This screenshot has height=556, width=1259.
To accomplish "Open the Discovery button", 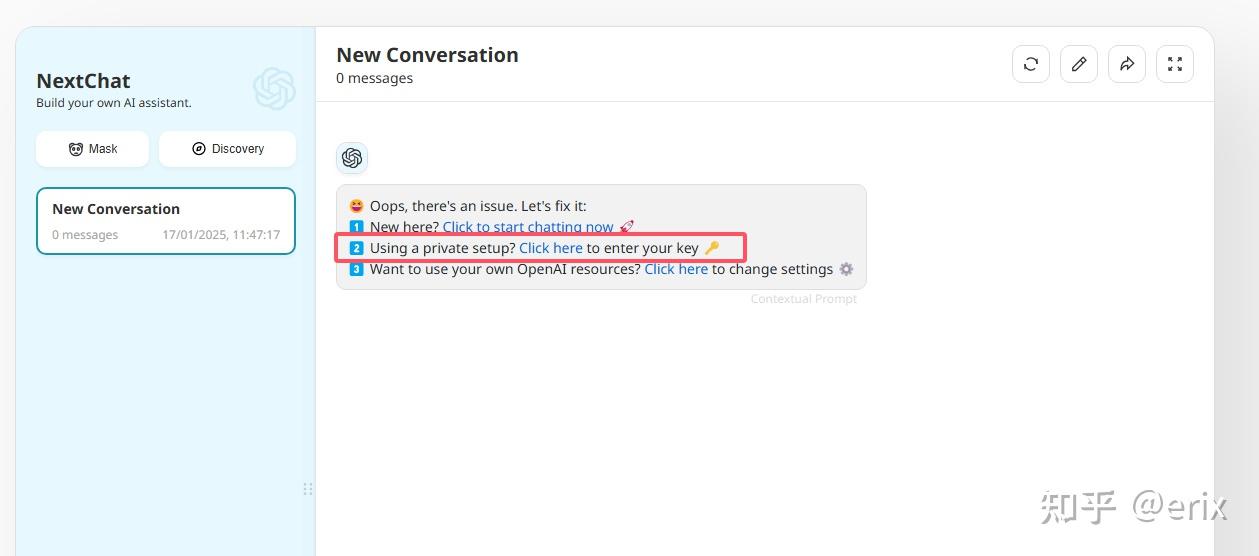I will tap(227, 149).
